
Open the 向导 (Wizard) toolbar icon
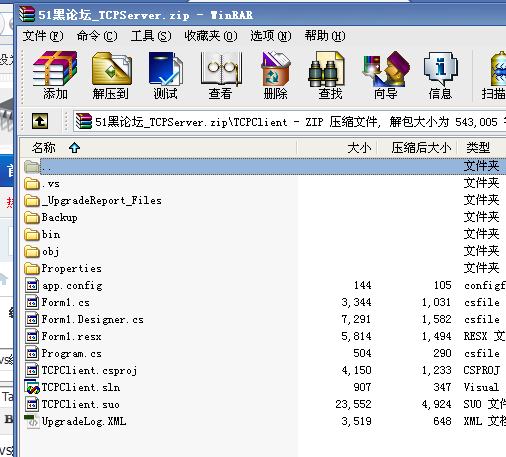pyautogui.click(x=386, y=75)
